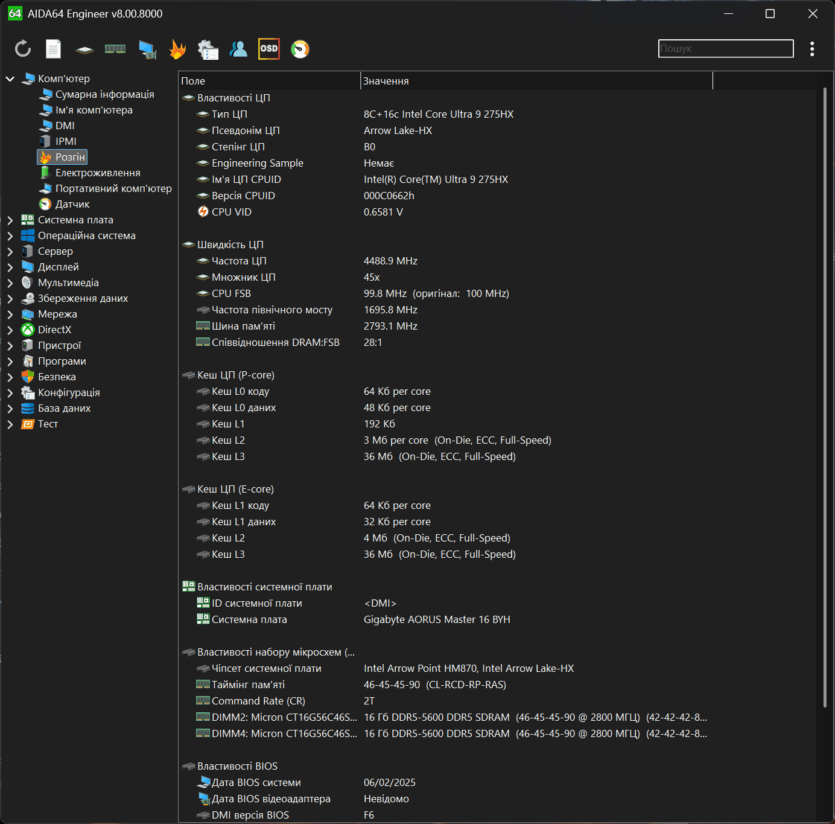Viewport: 835px width, 824px height.
Task: Start the flame stability test toolbar icon
Action: click(x=177, y=49)
